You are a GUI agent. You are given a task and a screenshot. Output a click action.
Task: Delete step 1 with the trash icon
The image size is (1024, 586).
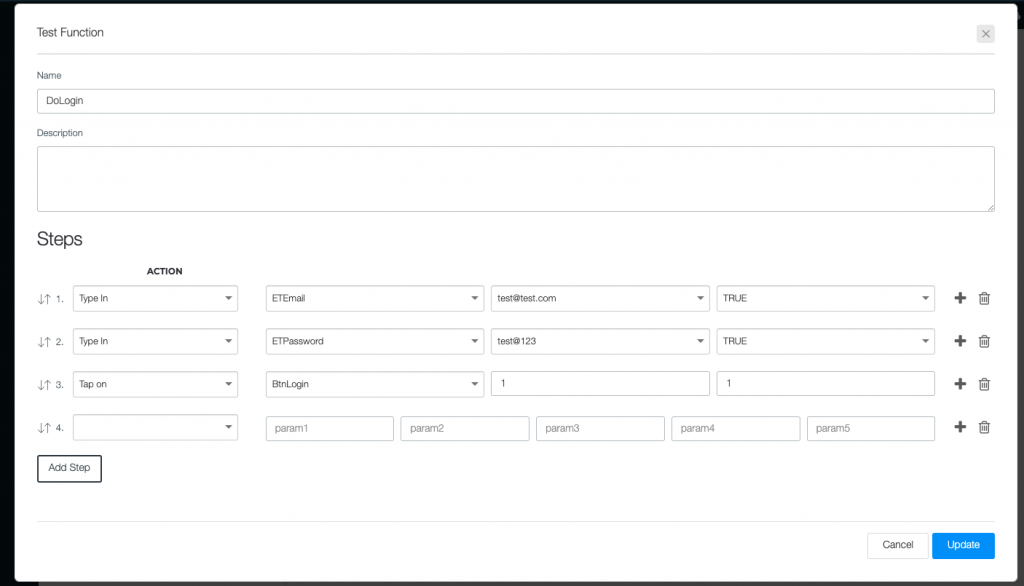point(984,299)
